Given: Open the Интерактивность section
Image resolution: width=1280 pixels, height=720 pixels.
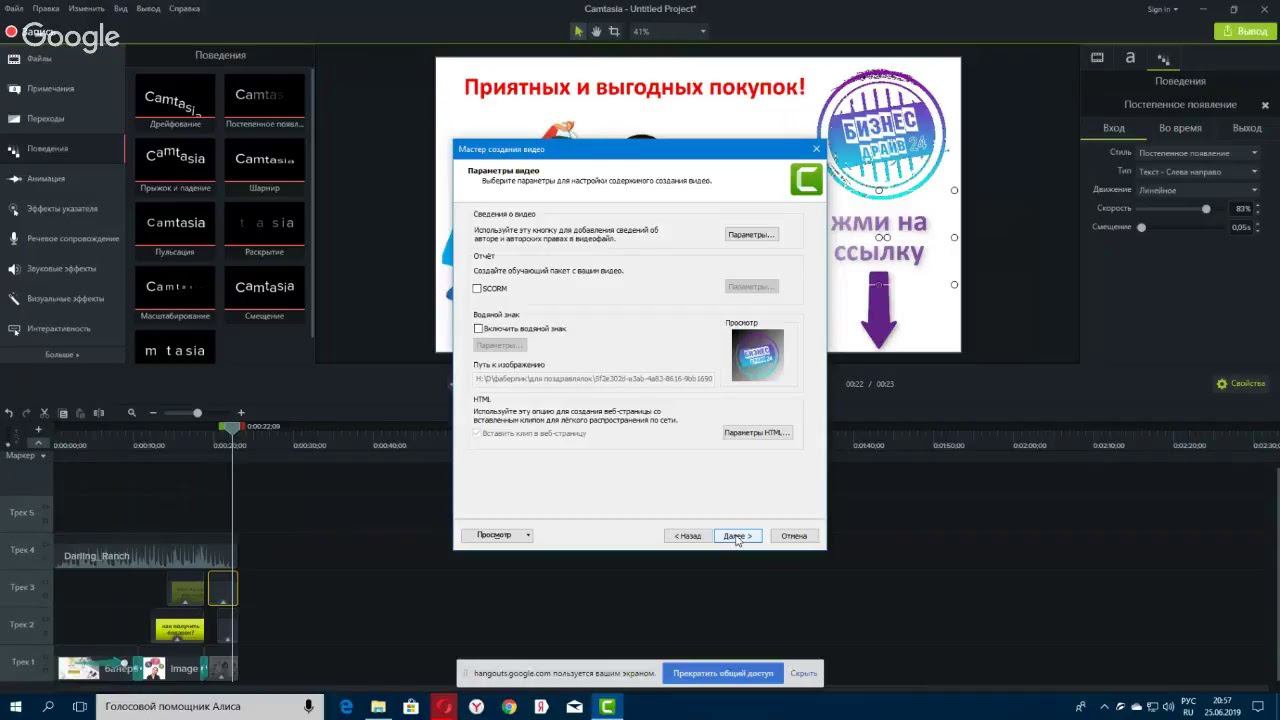Looking at the screenshot, I should [62, 329].
